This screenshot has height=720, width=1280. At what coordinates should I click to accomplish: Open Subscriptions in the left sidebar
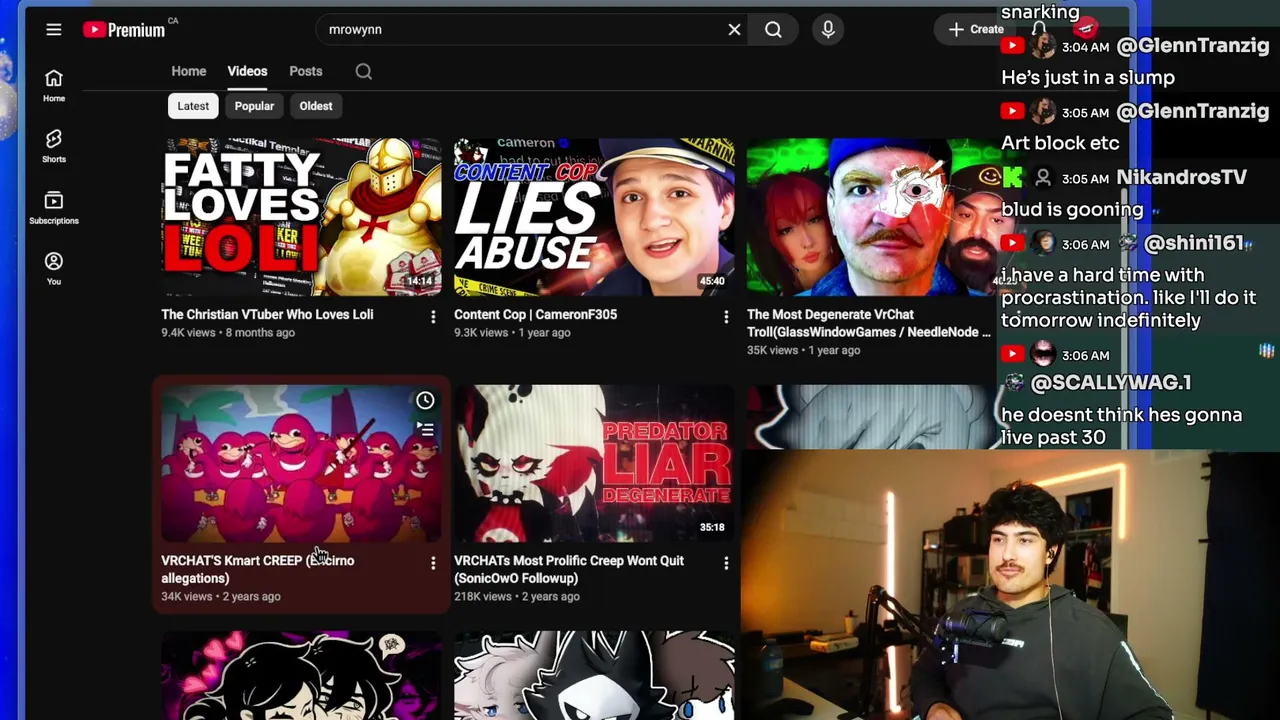coord(54,207)
